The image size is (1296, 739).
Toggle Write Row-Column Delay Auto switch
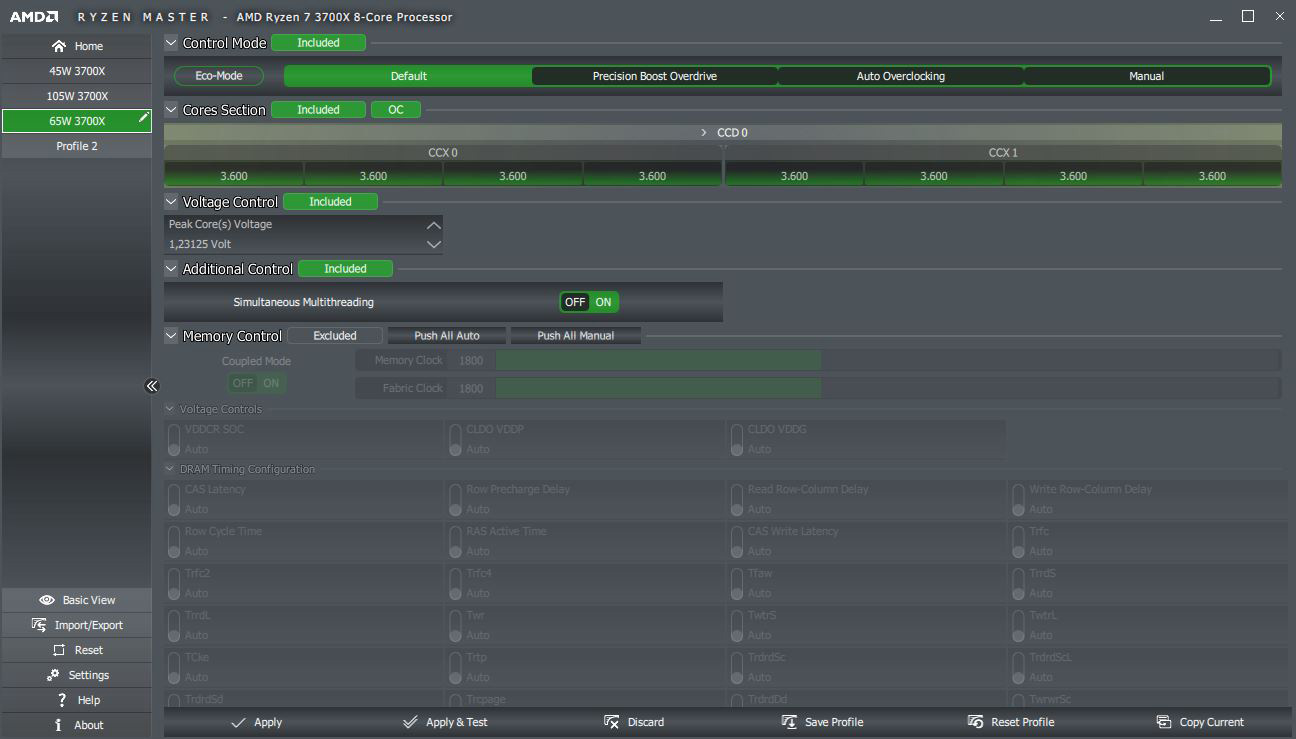coord(1018,499)
